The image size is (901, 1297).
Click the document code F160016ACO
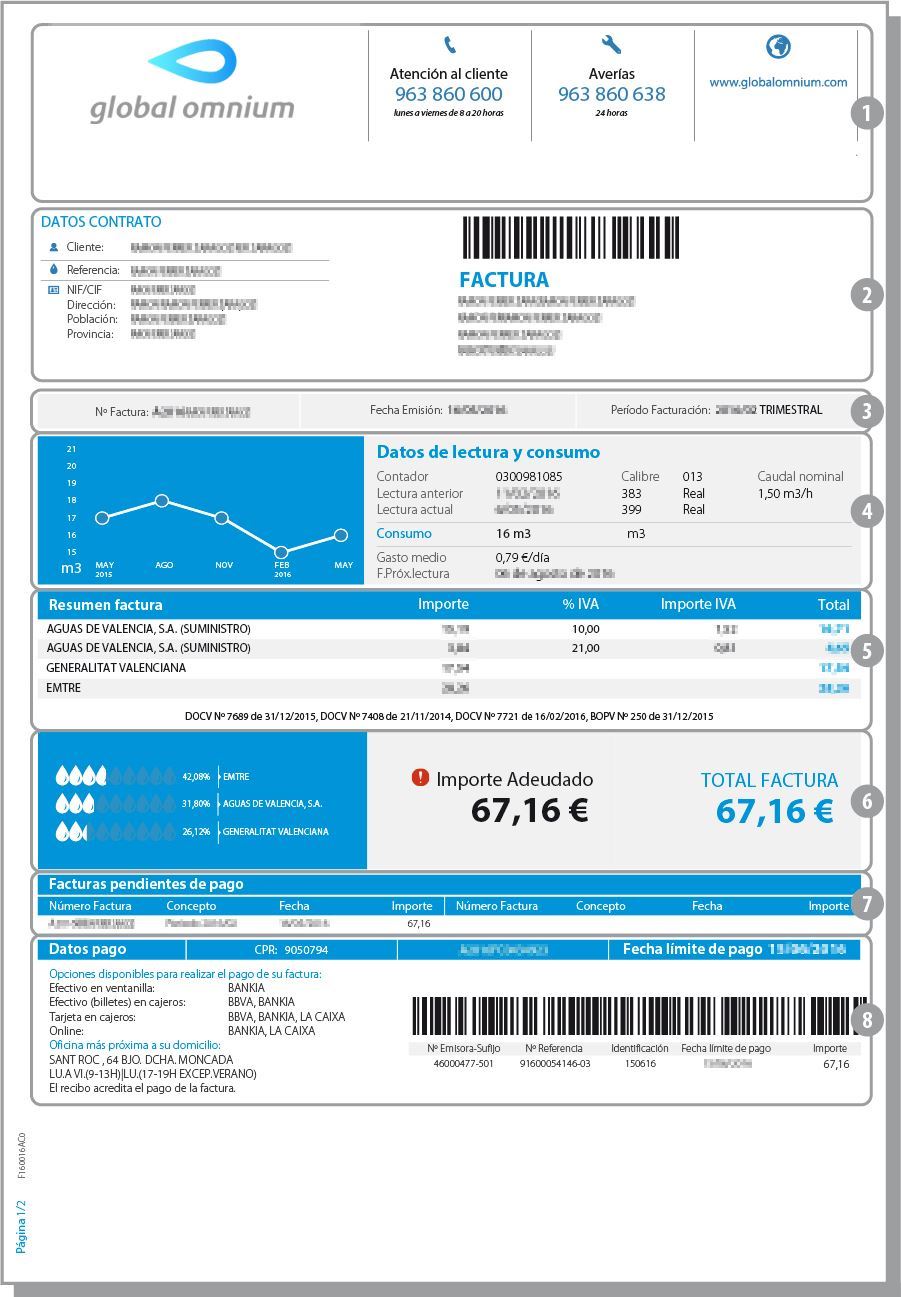click(22, 1155)
